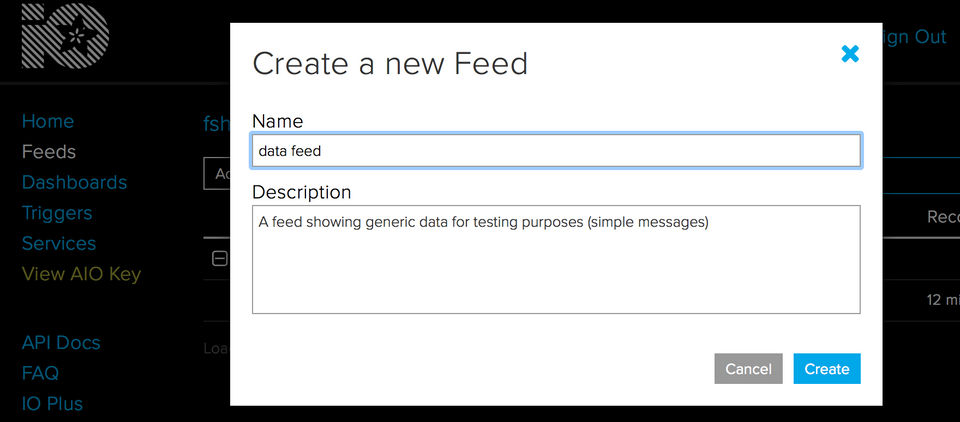Select Services in the sidebar
The width and height of the screenshot is (960, 422).
coord(59,243)
